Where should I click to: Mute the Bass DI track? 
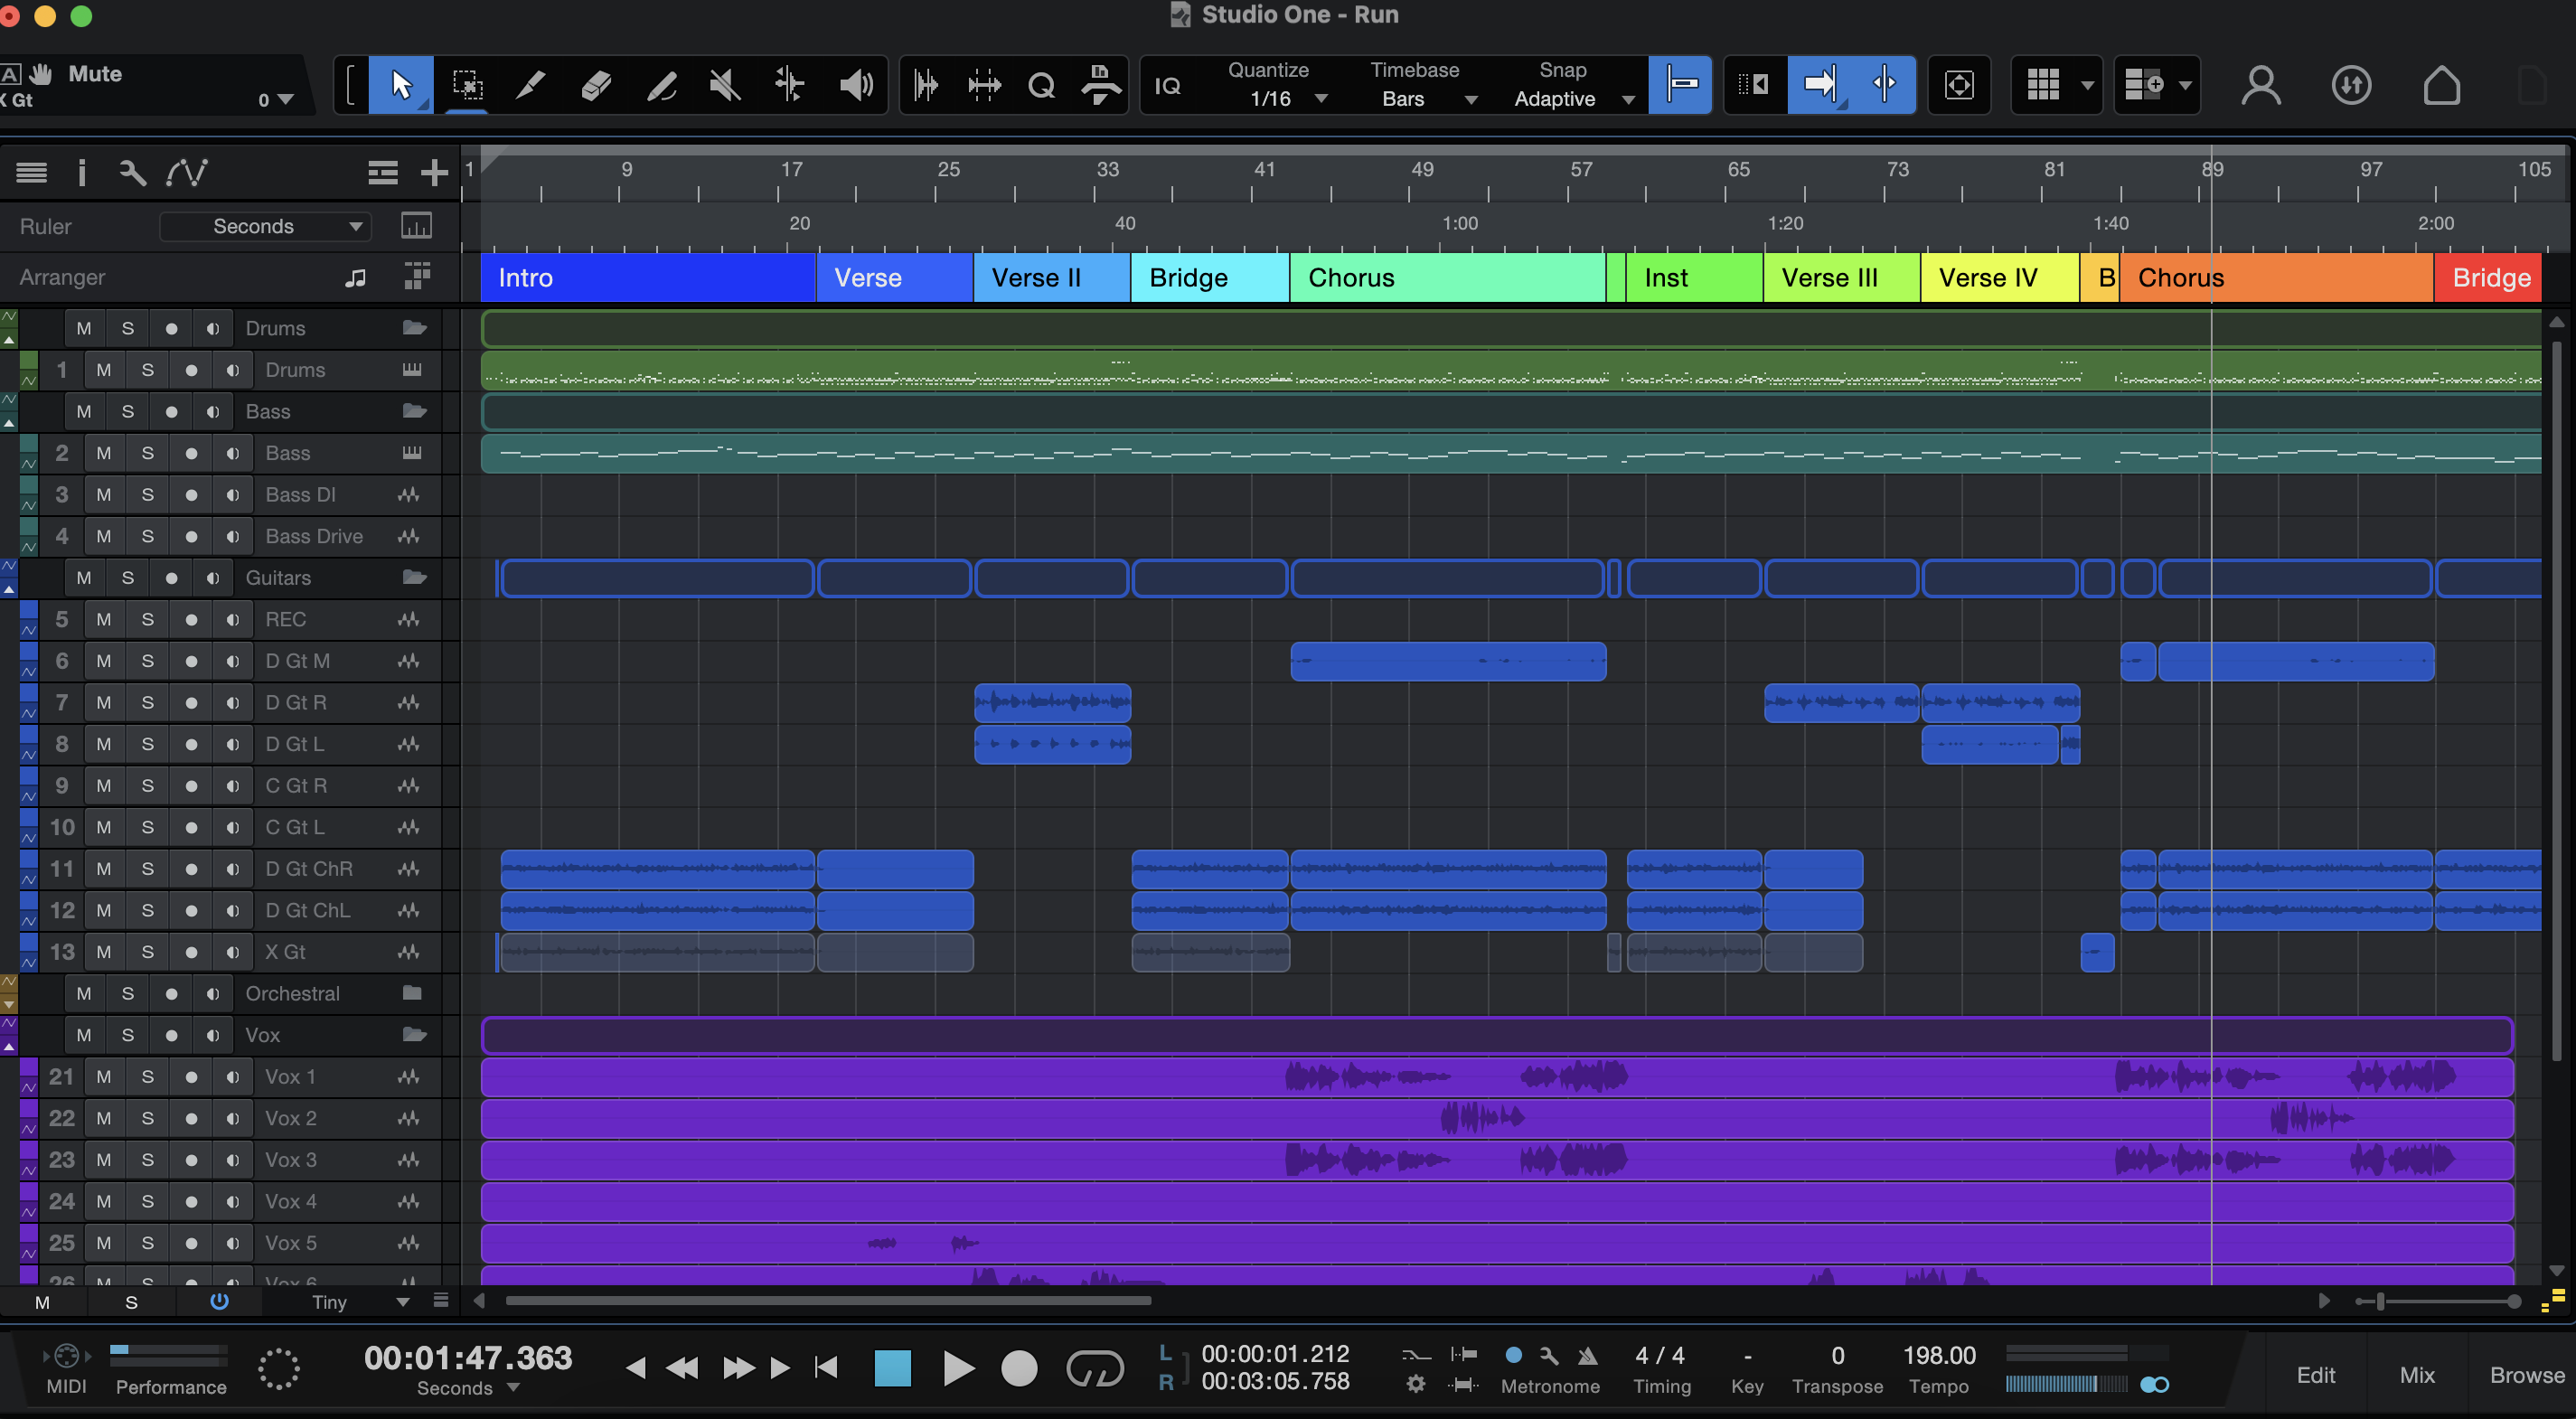(104, 495)
